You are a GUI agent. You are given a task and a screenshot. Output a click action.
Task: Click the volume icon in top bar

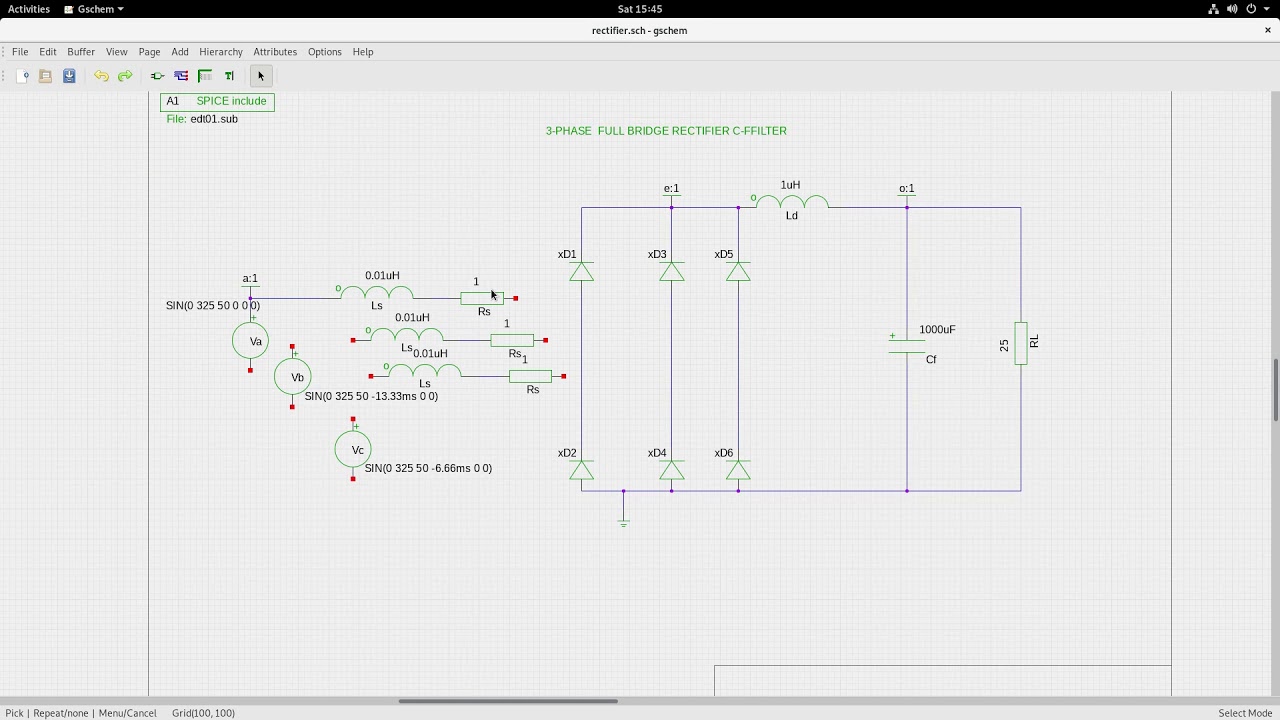click(x=1233, y=9)
